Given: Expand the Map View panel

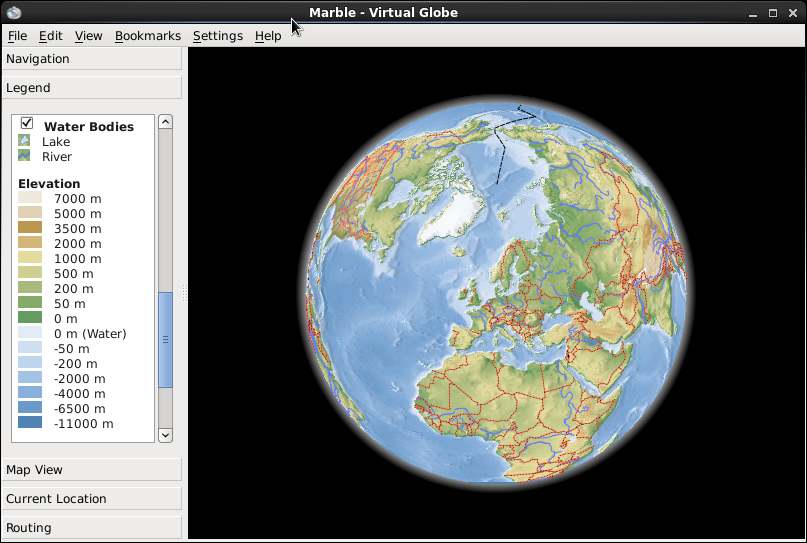Looking at the screenshot, I should tap(92, 470).
